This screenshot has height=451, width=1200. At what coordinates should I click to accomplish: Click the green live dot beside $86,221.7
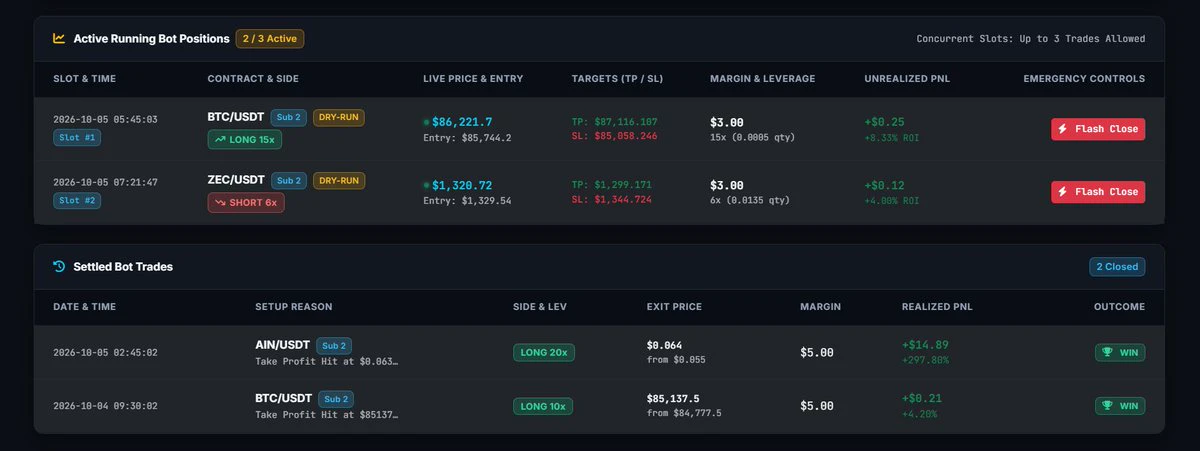point(427,123)
